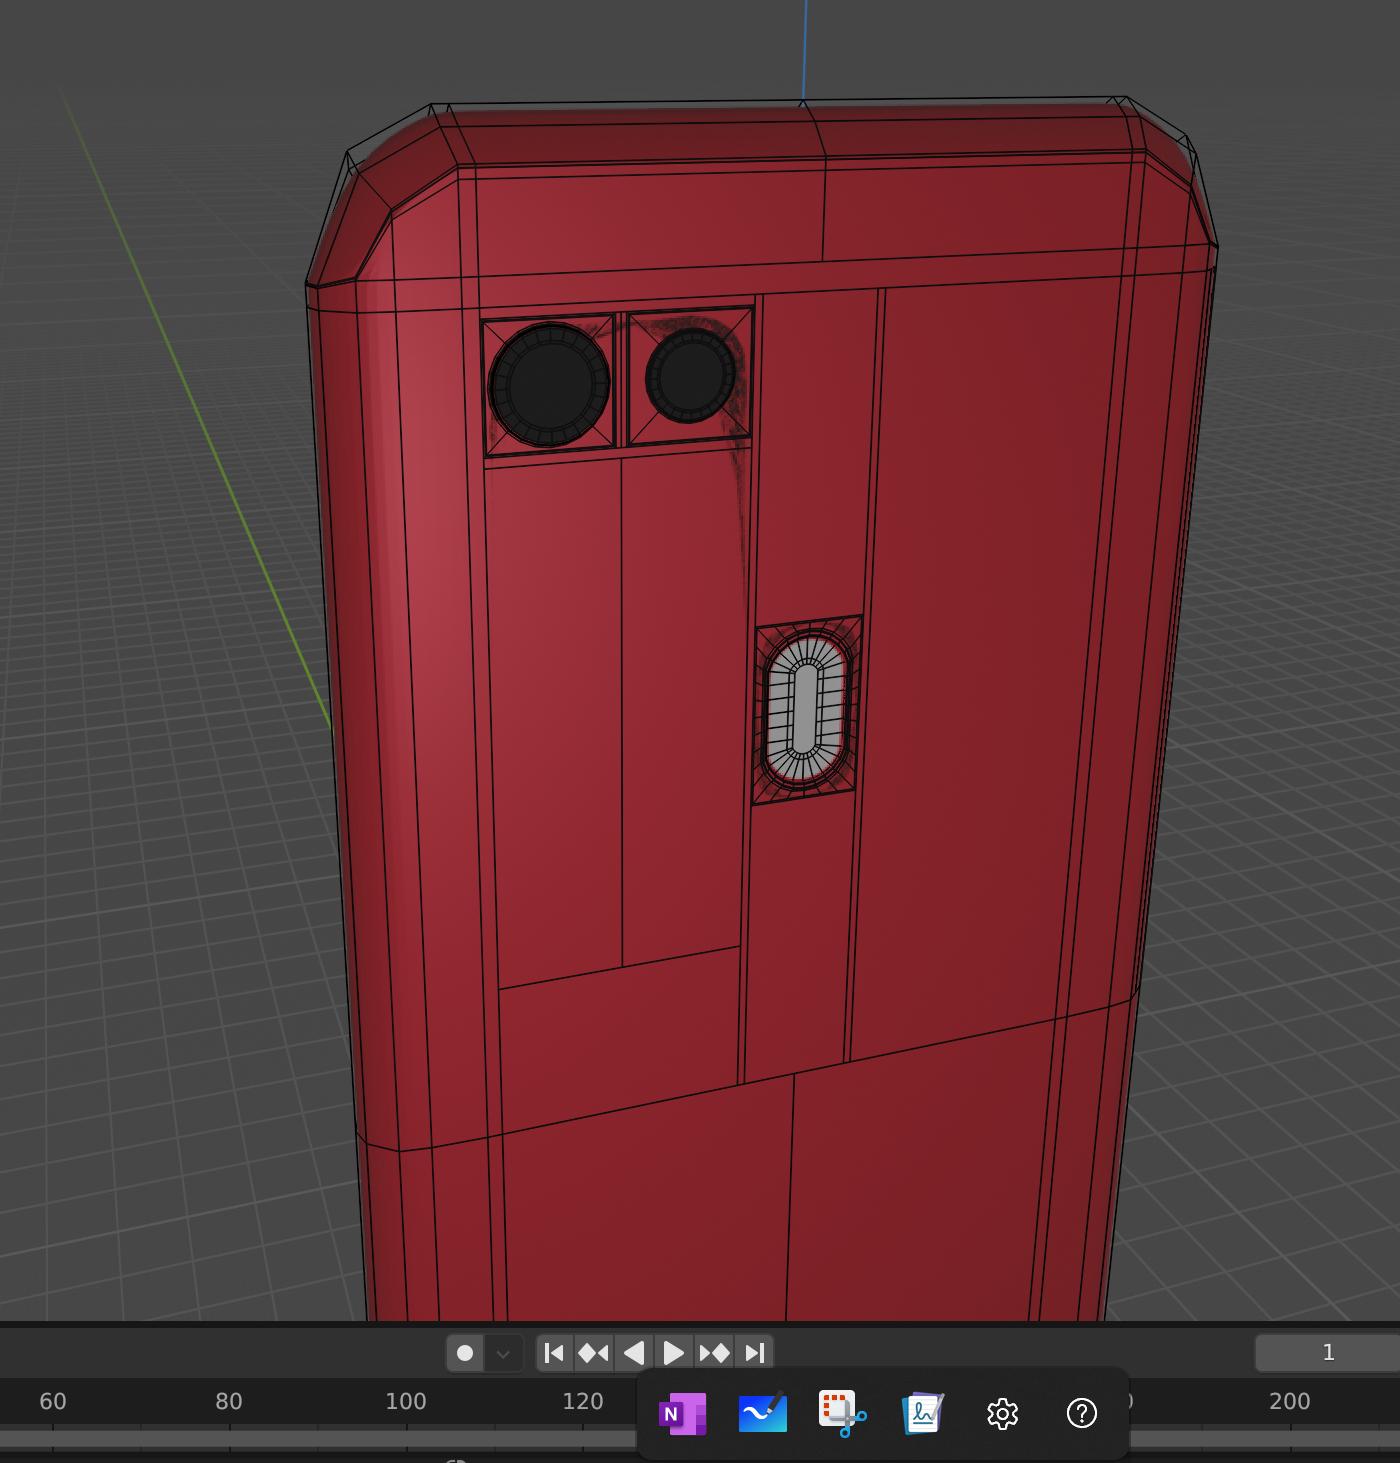This screenshot has width=1400, height=1463.
Task: Select the large left camera lens on model
Action: click(549, 384)
